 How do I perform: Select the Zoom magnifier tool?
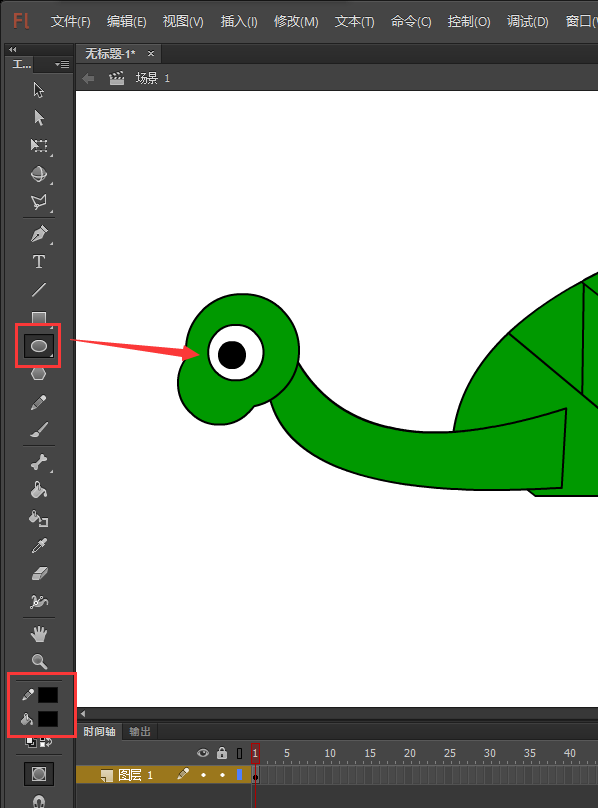39,662
